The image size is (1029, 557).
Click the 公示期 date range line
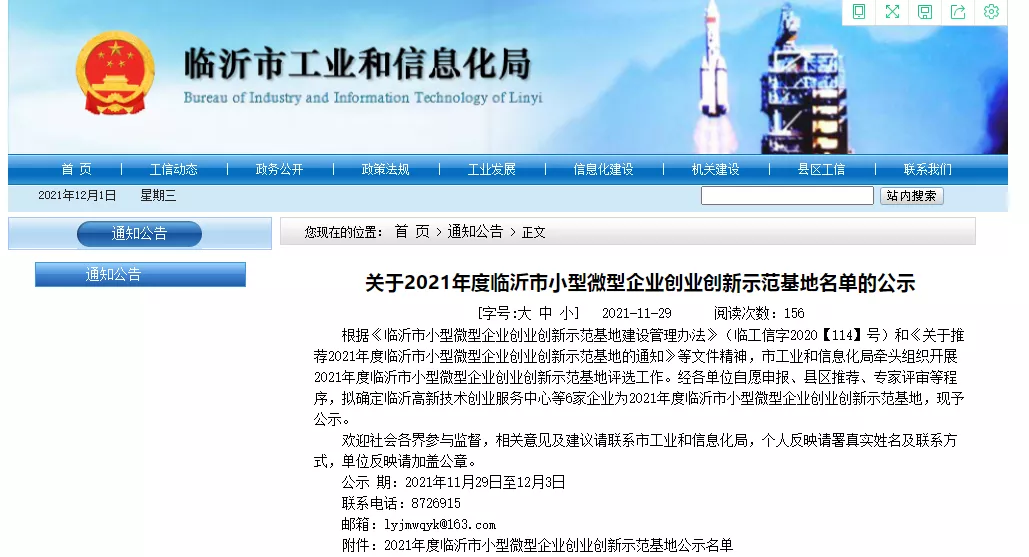[x=453, y=482]
